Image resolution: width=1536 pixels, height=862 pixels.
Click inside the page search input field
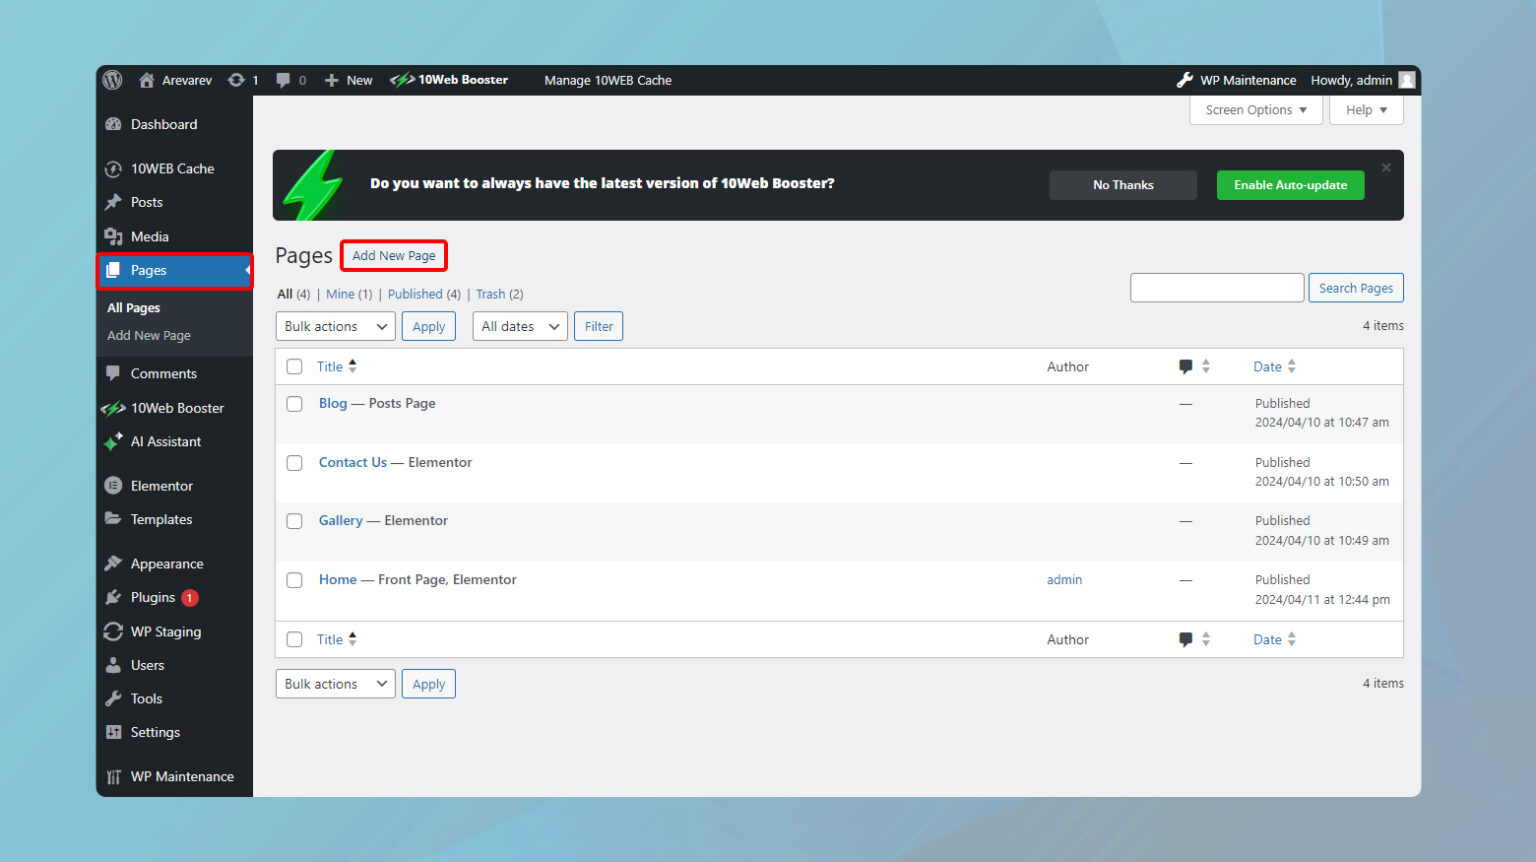click(1216, 287)
